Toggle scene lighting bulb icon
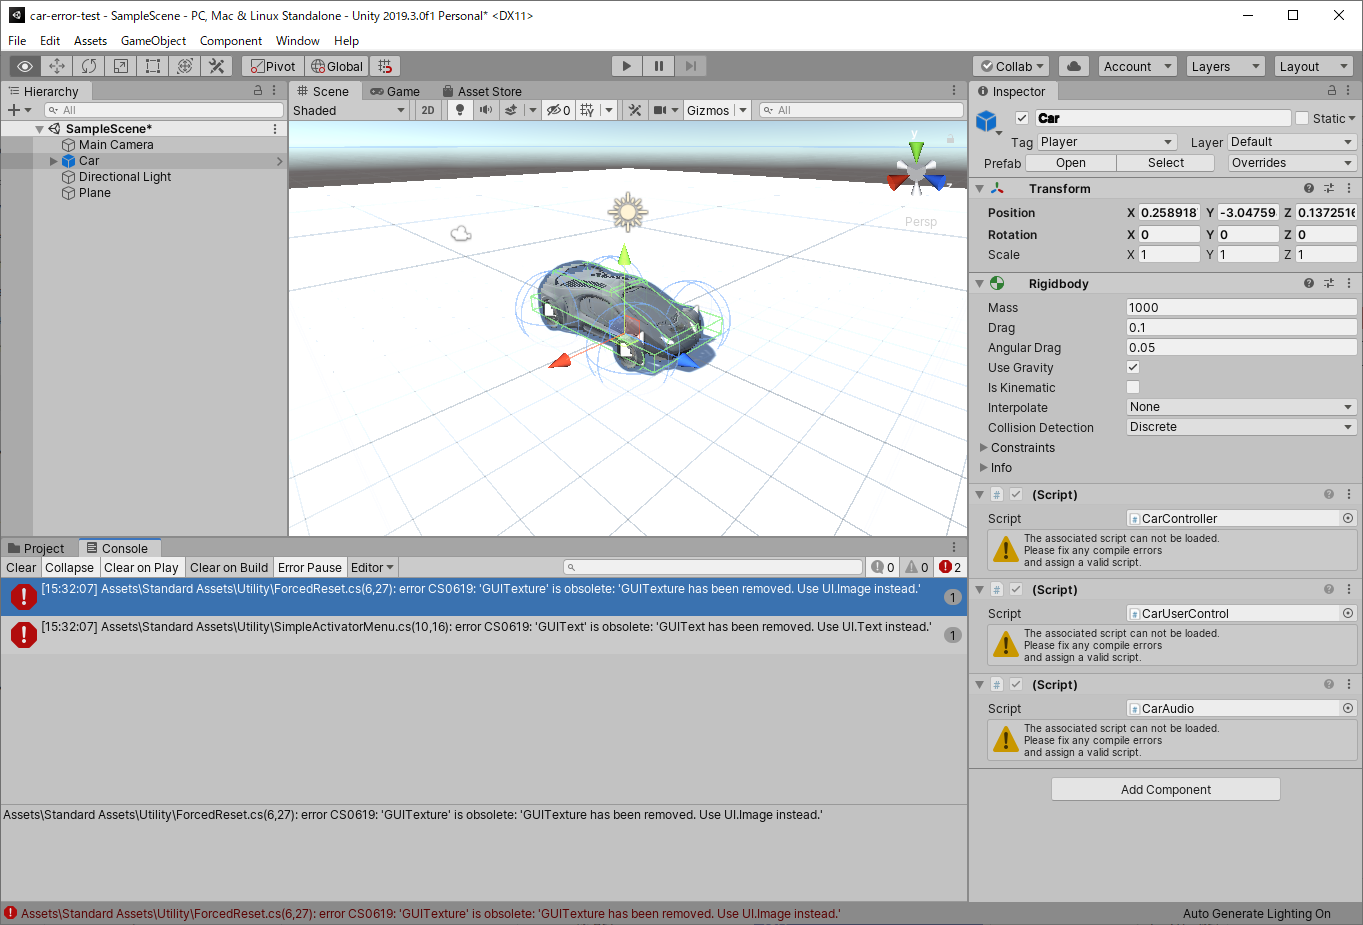This screenshot has width=1363, height=925. (x=460, y=110)
